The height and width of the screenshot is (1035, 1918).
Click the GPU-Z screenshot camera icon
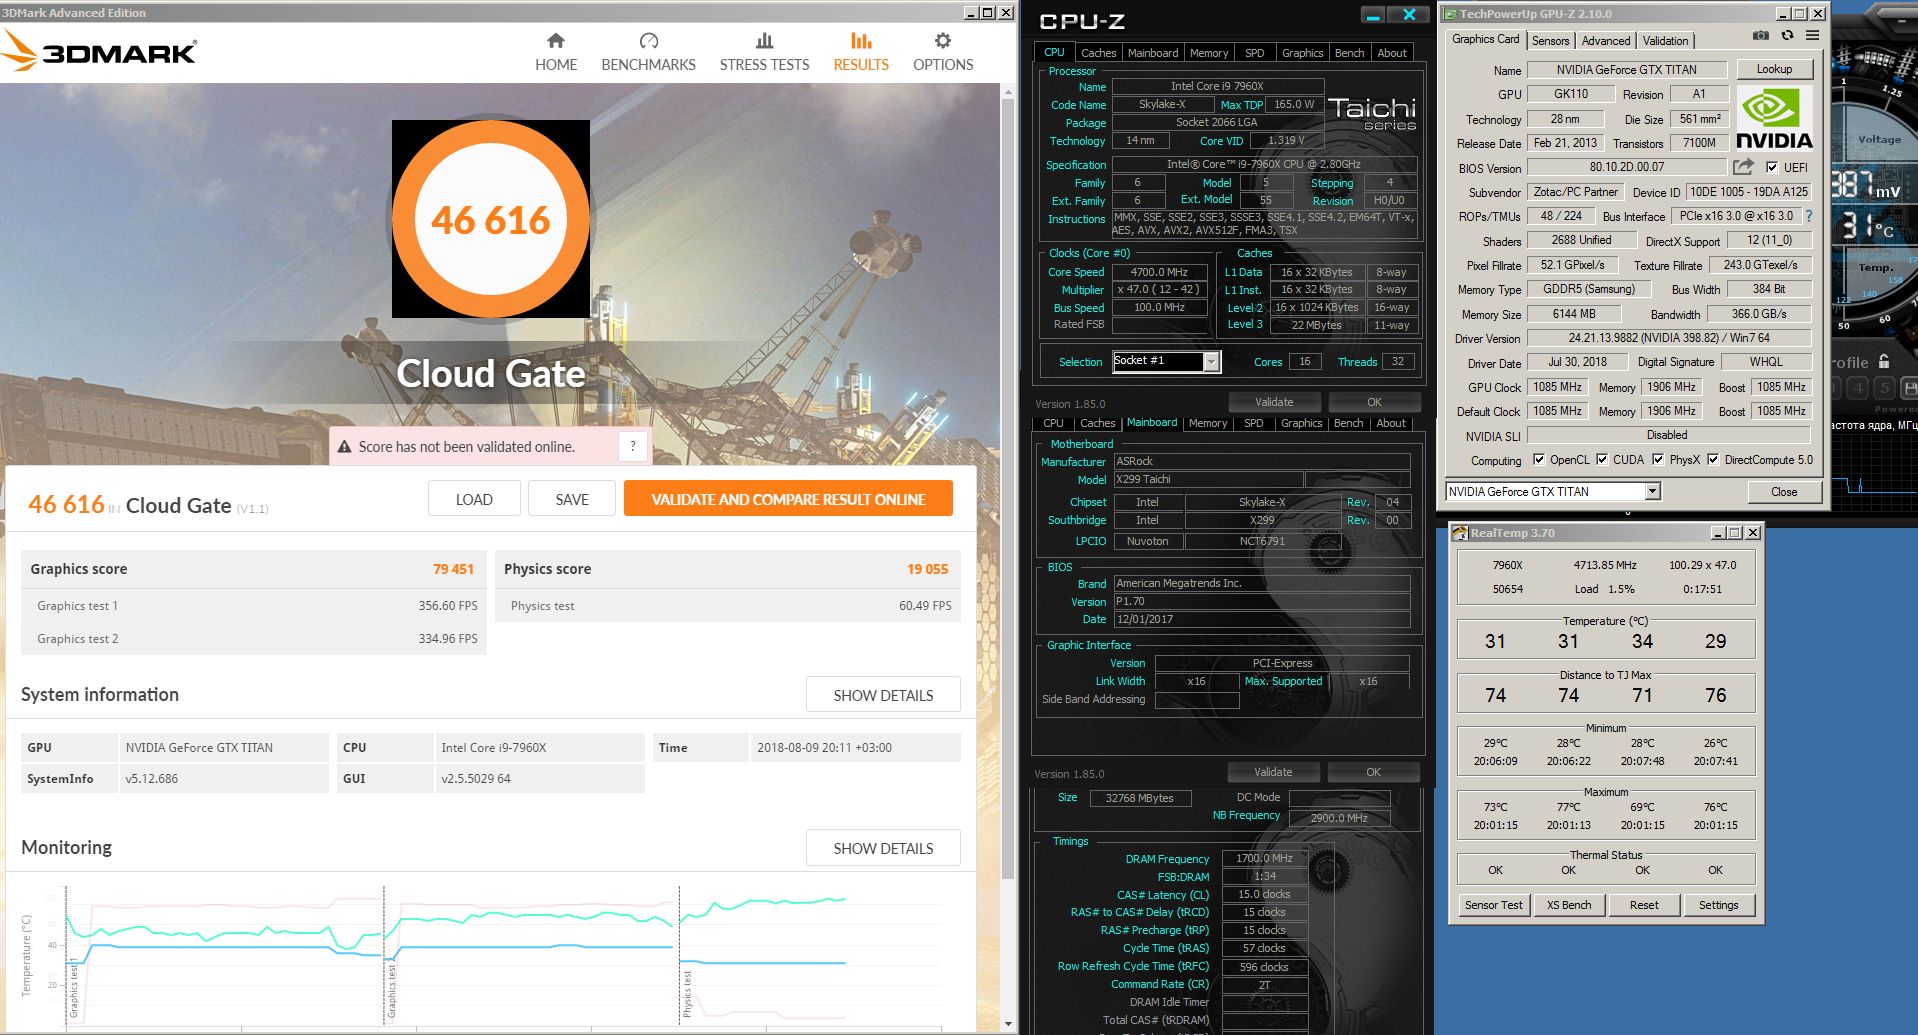point(1761,36)
